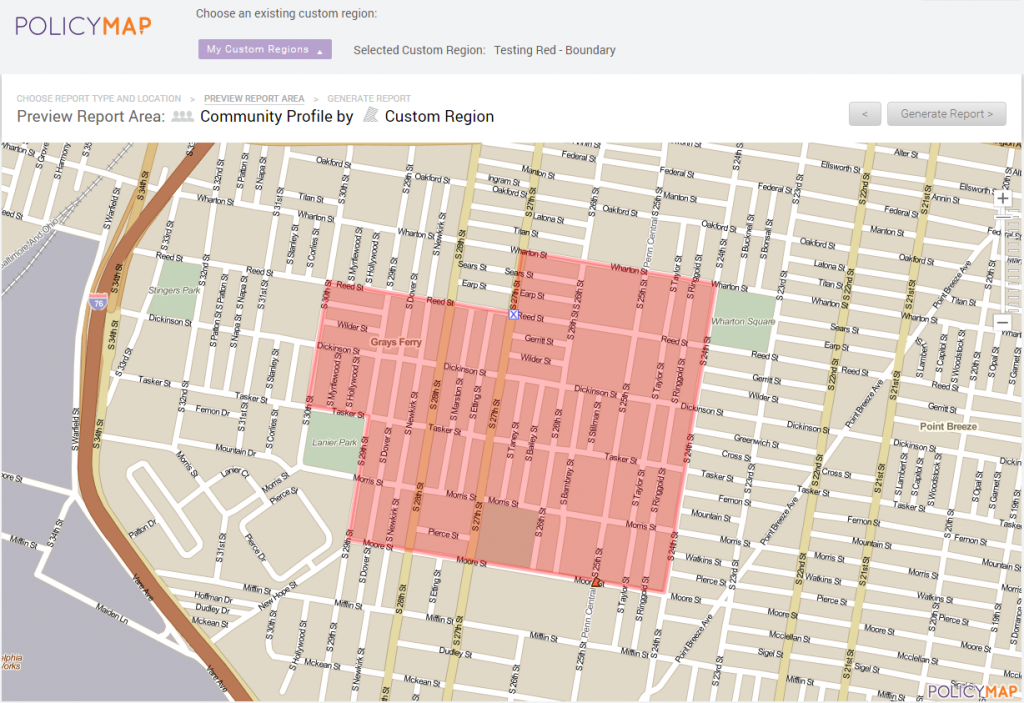Click the zoom slider track below the handle
Image resolution: width=1024 pixels, height=703 pixels.
pos(1002,268)
